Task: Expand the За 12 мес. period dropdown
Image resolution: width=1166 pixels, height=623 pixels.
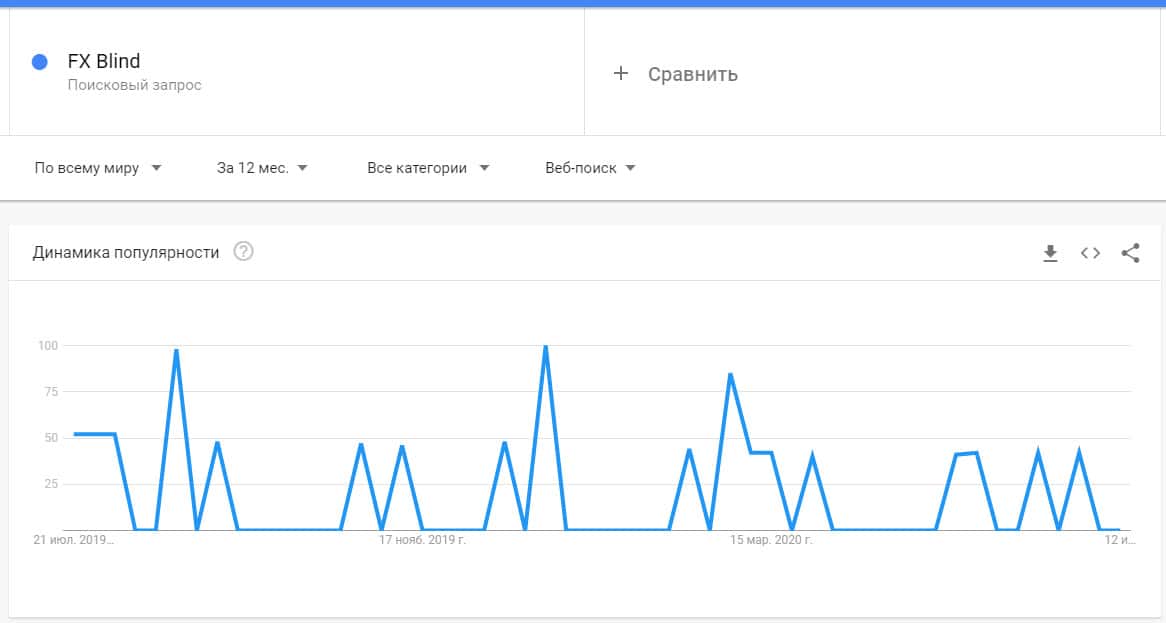Action: [x=262, y=168]
